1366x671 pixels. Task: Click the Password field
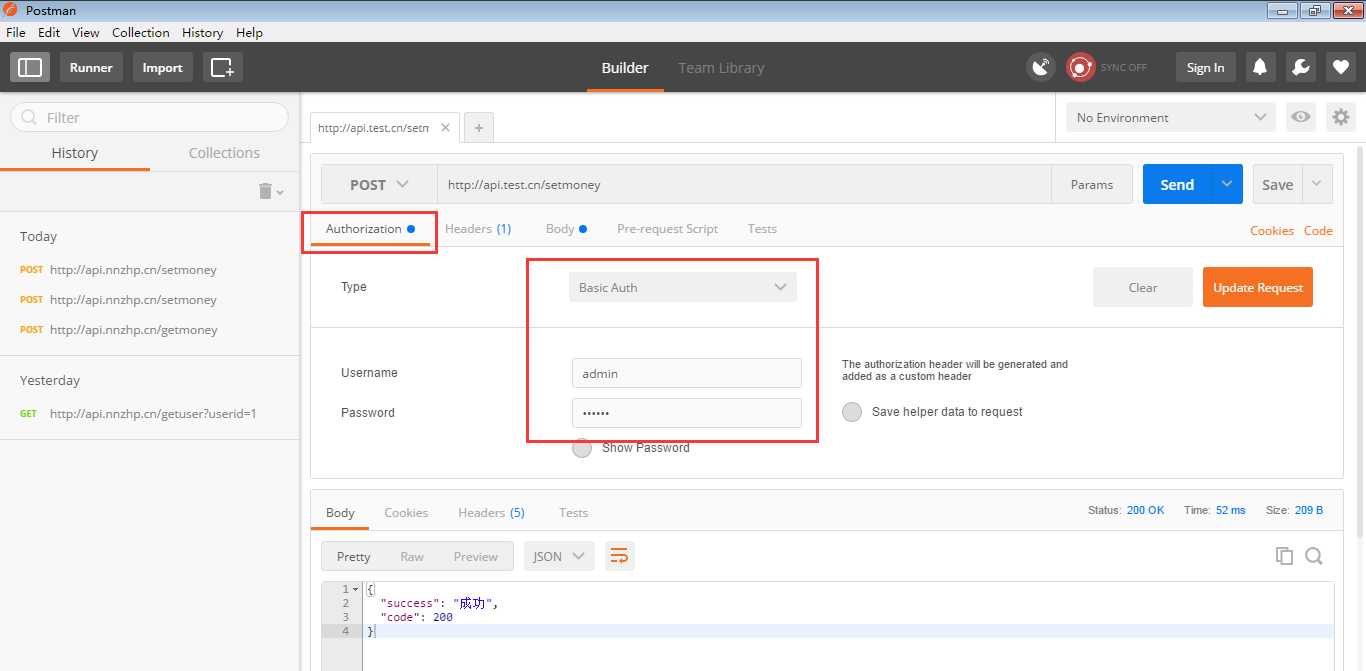pos(687,413)
